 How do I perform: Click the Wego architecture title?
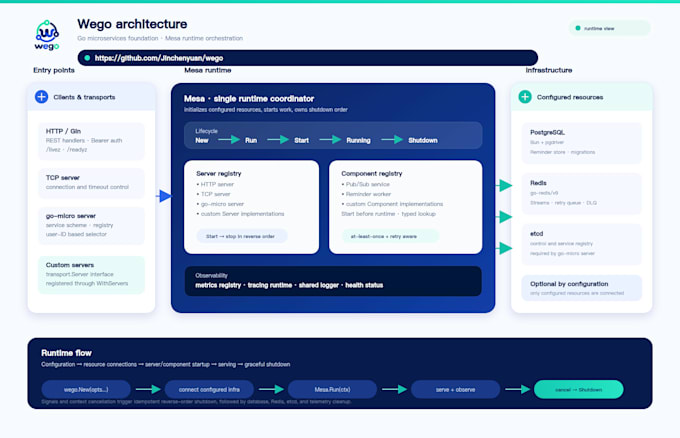pos(132,24)
